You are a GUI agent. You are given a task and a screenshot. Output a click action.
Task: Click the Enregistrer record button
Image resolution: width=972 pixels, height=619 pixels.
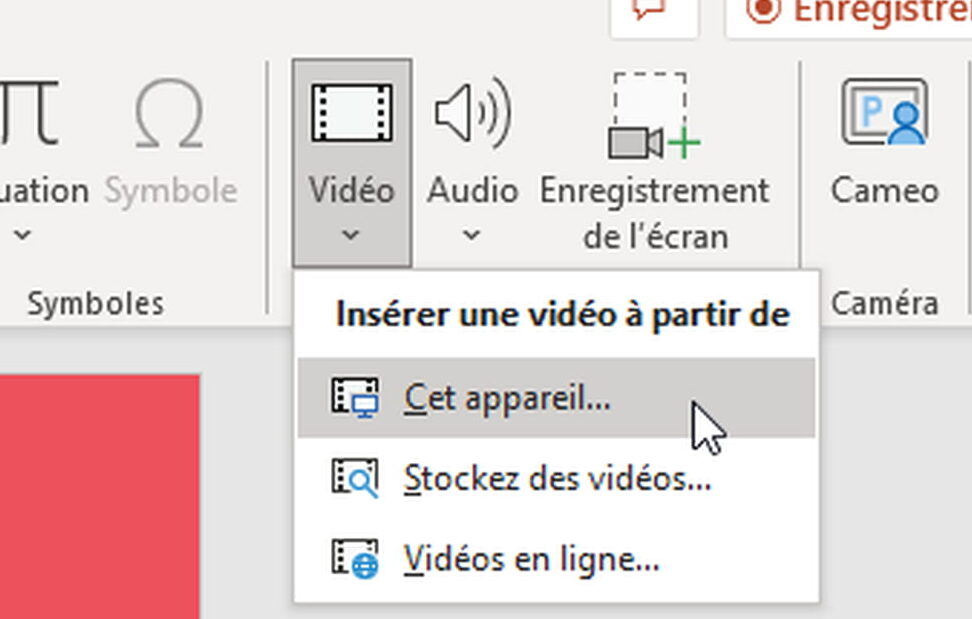tap(848, 12)
